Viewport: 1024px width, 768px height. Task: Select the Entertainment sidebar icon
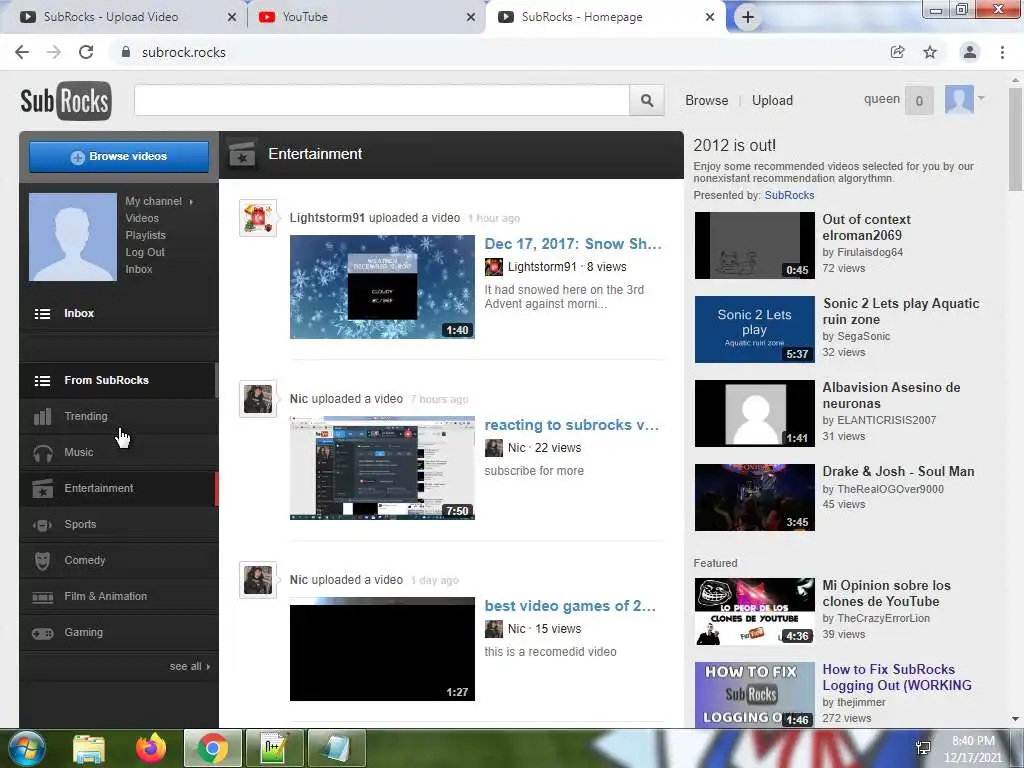click(42, 488)
